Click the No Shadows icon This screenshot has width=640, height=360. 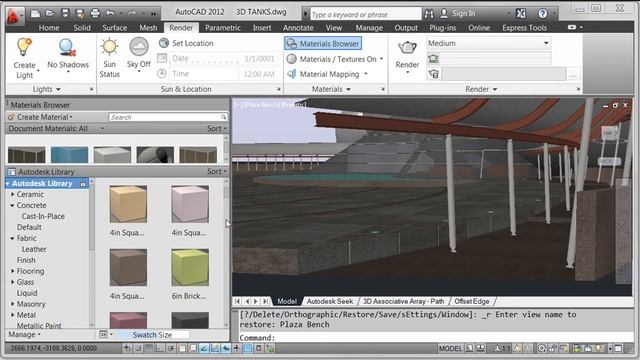coord(67,48)
